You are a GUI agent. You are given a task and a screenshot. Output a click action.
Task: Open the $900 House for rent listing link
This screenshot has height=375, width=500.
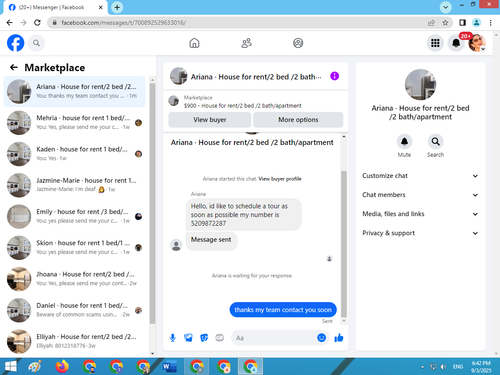coord(243,106)
